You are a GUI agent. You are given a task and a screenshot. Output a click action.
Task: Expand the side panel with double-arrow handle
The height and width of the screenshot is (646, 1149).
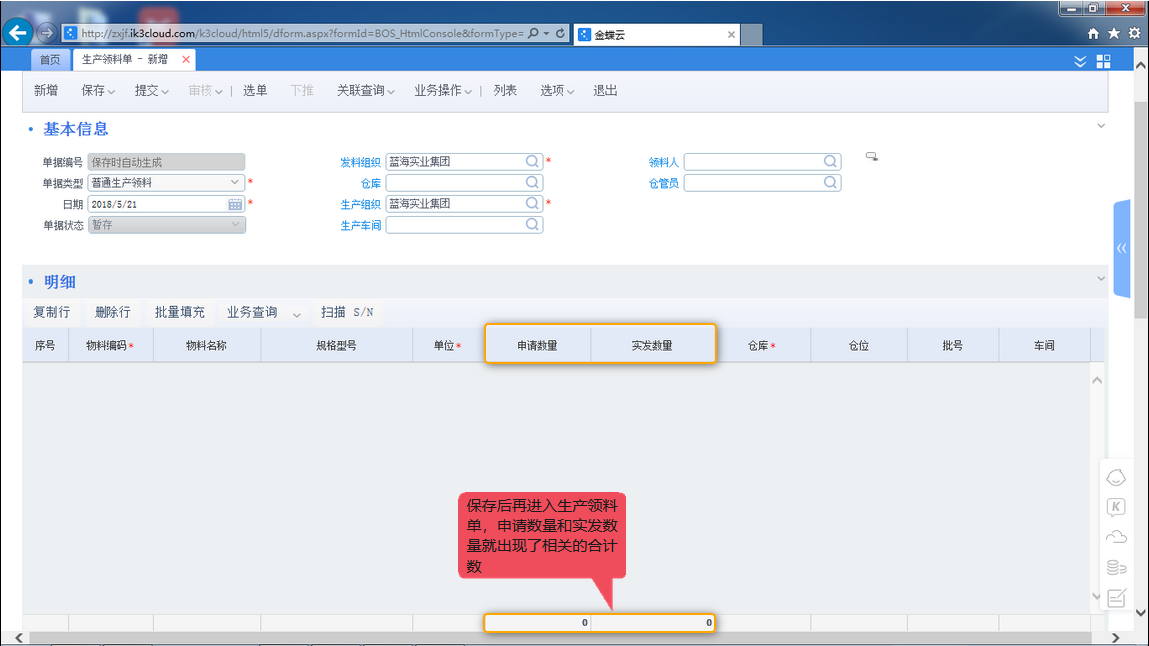tap(1122, 249)
